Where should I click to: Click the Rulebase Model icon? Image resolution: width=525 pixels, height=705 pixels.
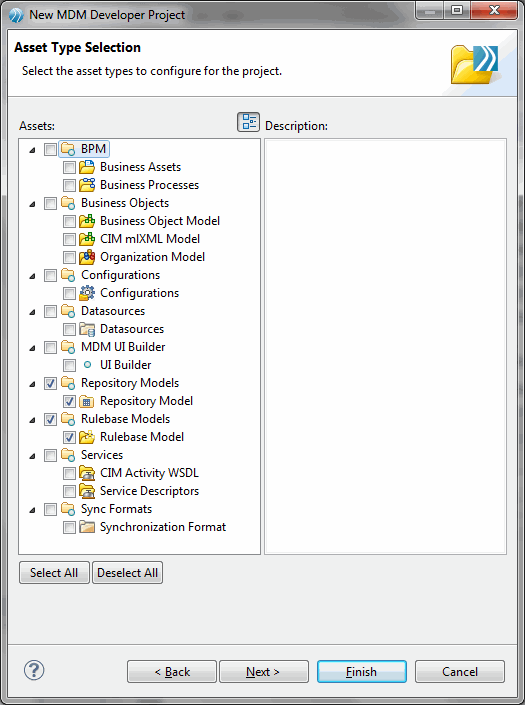pos(87,437)
